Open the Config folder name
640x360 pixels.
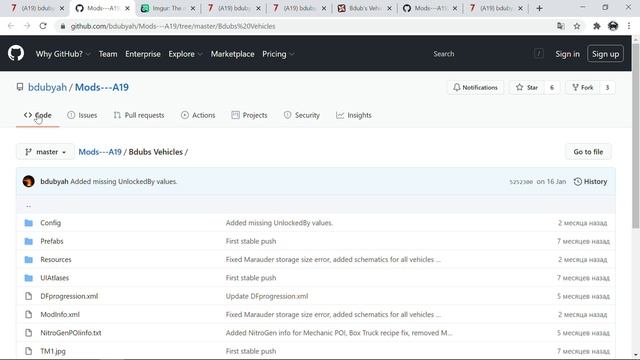51,223
